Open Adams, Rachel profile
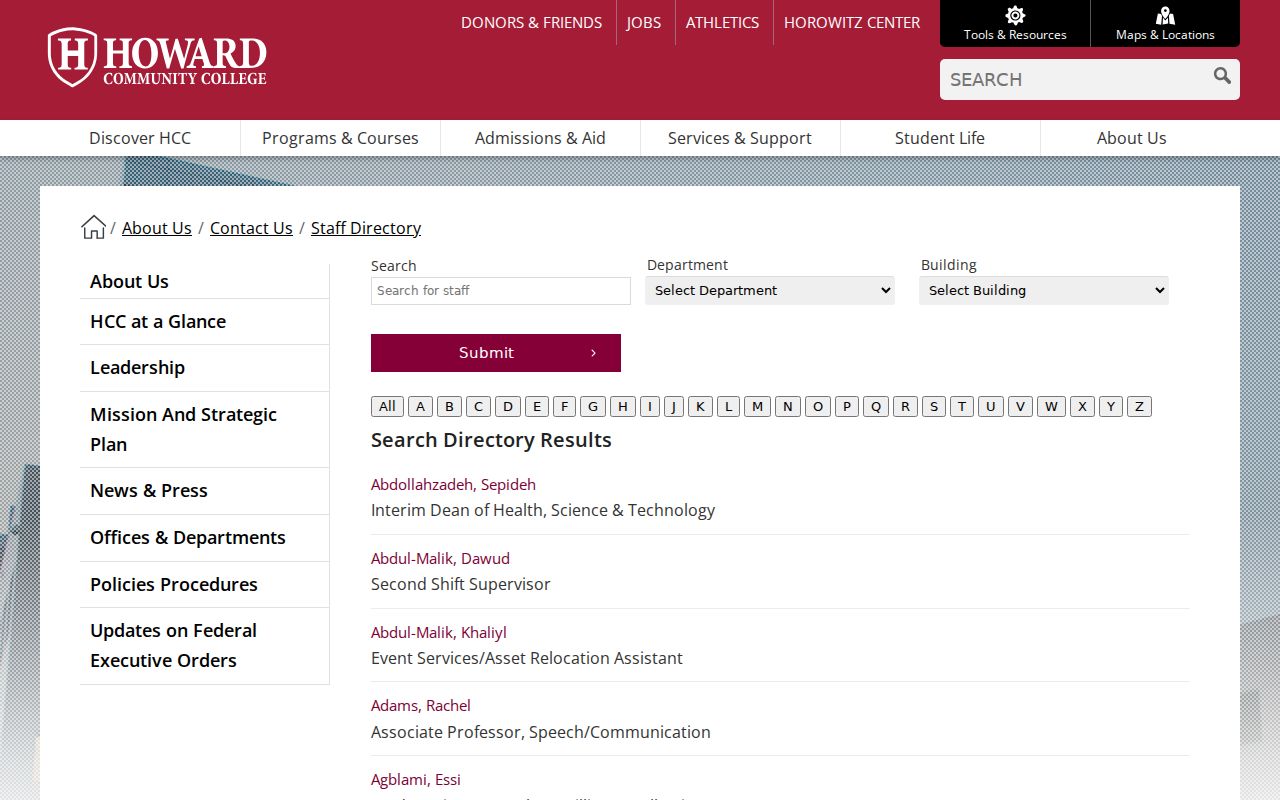Image resolution: width=1280 pixels, height=800 pixels. pos(421,705)
